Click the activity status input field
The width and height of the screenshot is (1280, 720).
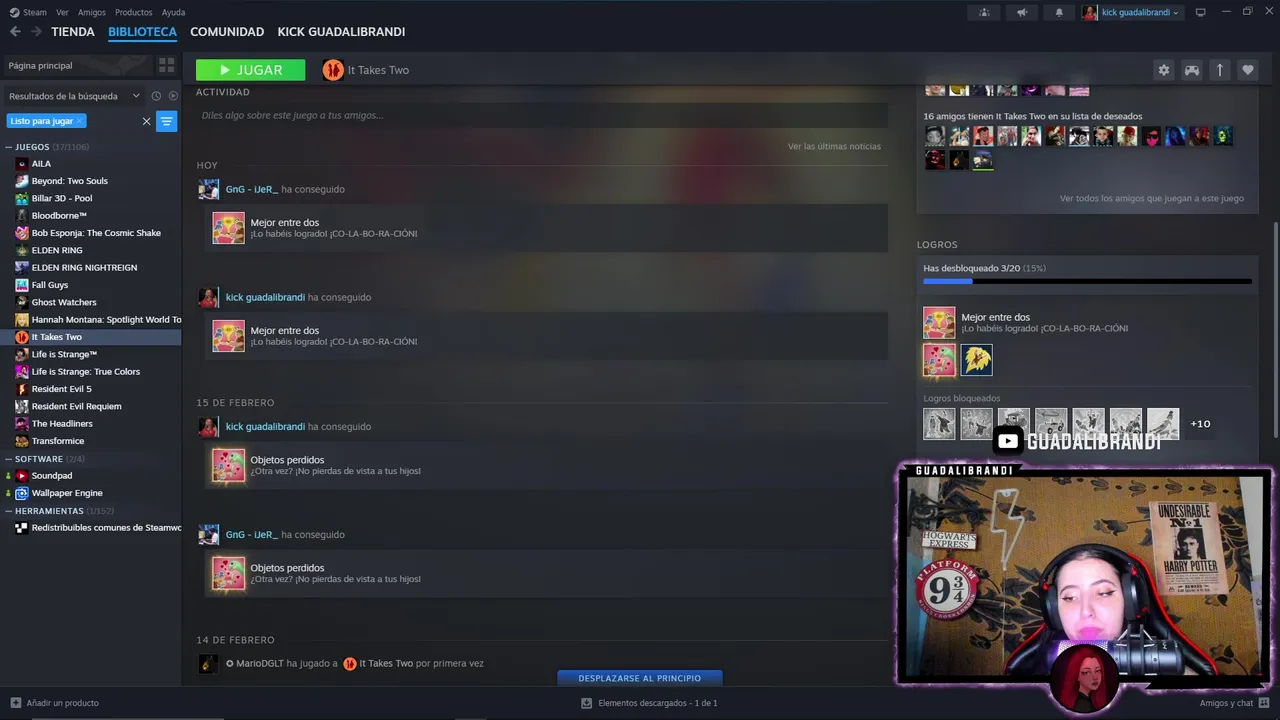click(541, 115)
